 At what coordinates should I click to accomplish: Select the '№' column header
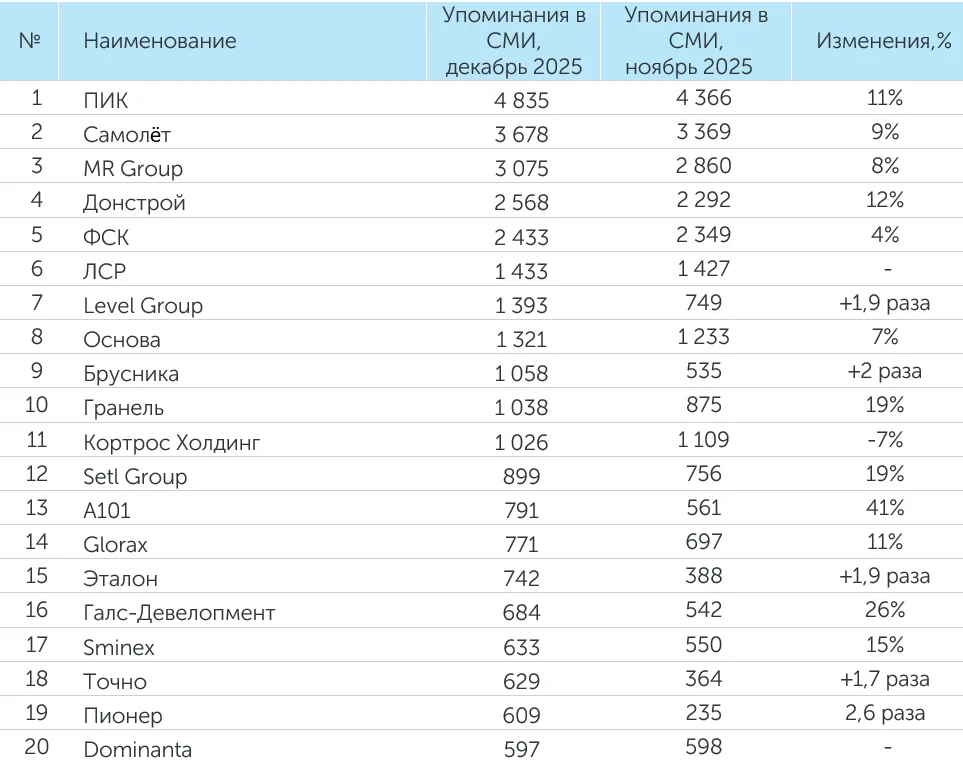click(x=29, y=41)
